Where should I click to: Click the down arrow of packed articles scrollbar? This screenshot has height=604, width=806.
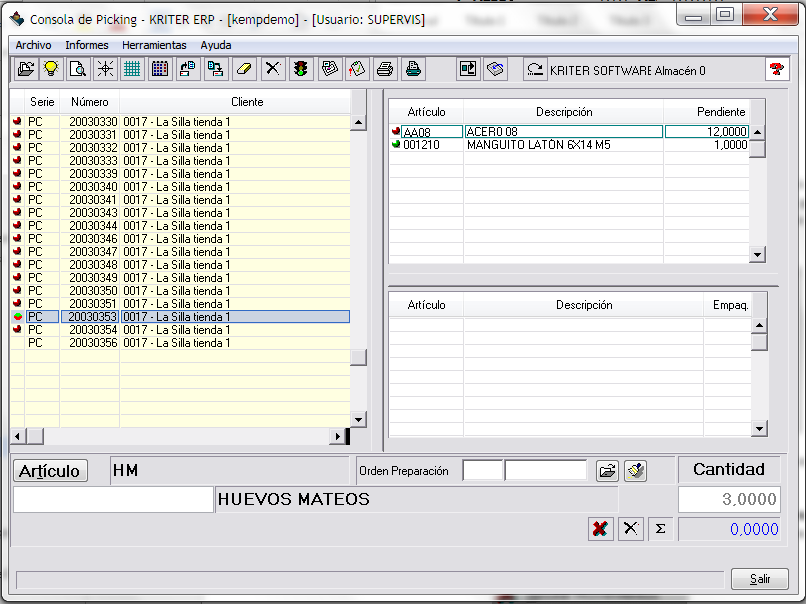point(759,428)
